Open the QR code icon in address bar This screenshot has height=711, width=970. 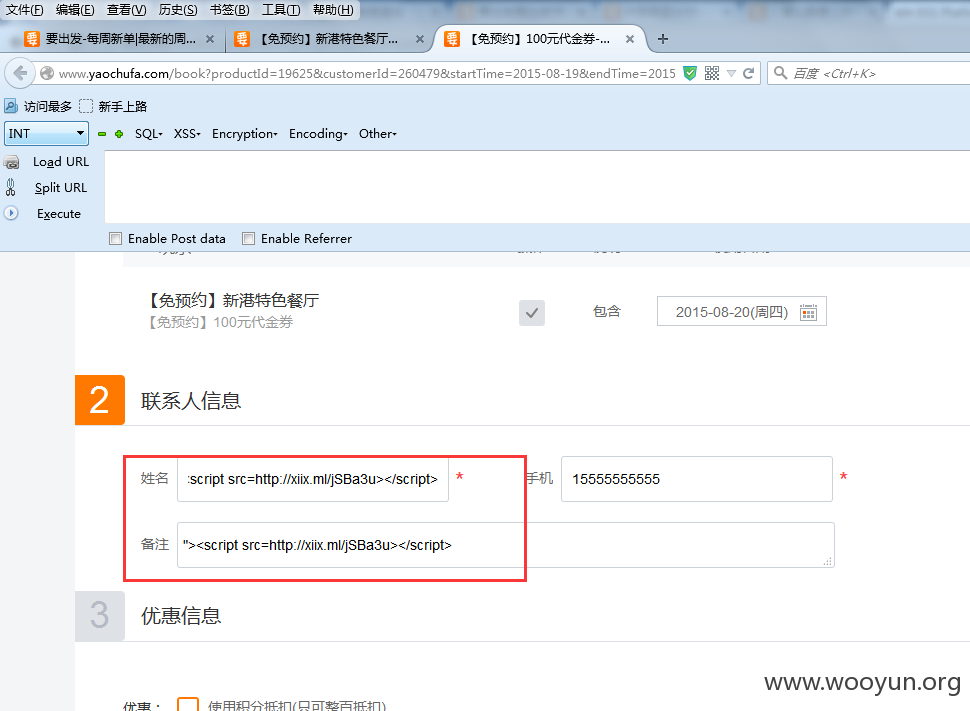[712, 73]
